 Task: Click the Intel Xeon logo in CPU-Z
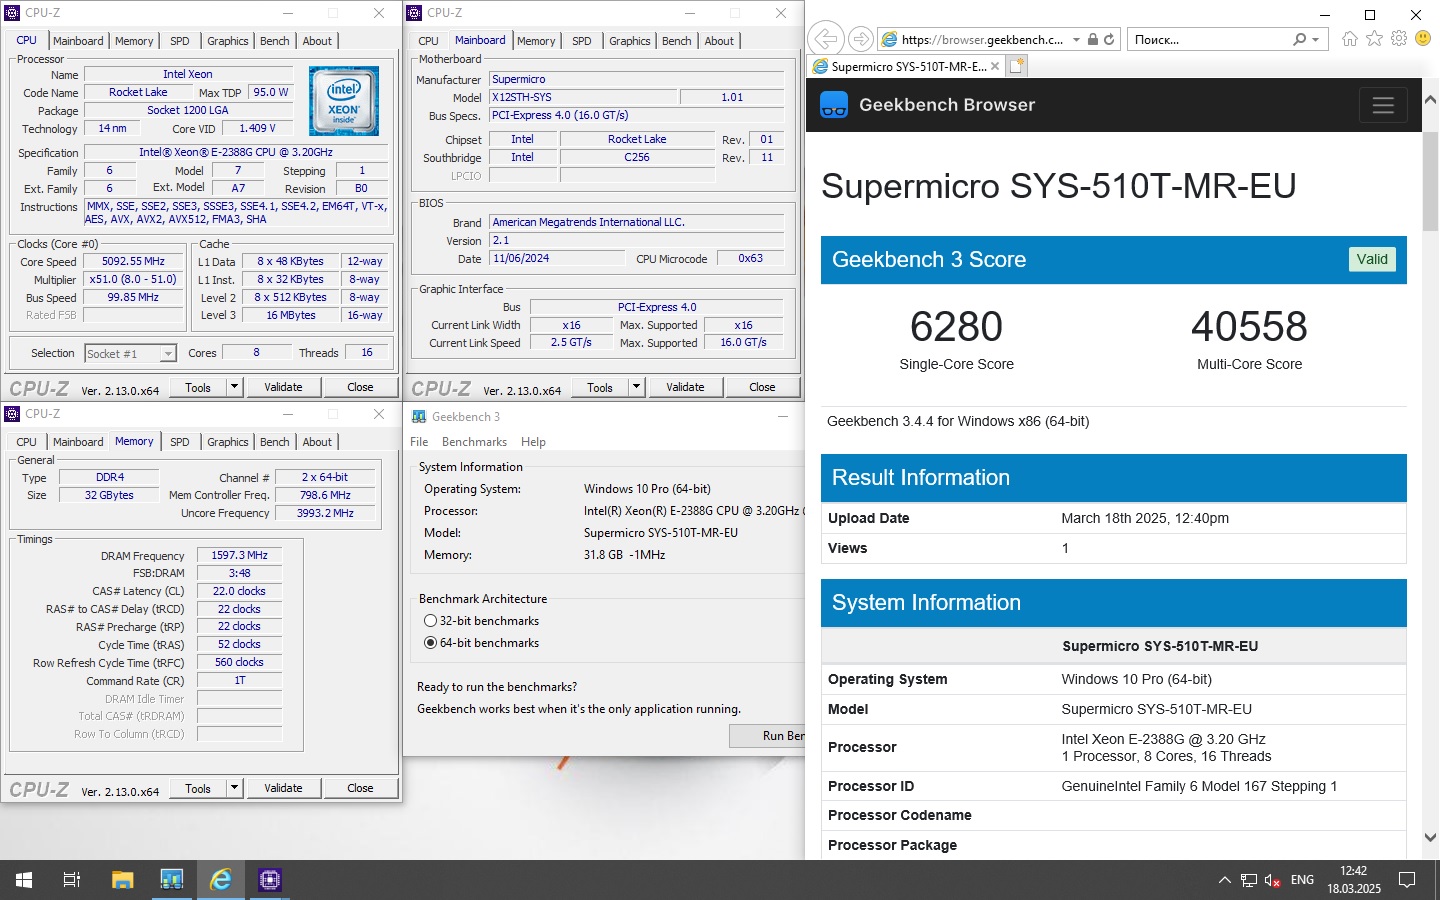point(344,101)
